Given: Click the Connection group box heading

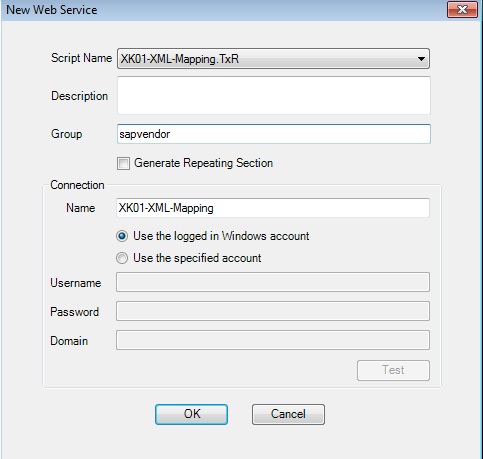Looking at the screenshot, I should click(x=77, y=185).
